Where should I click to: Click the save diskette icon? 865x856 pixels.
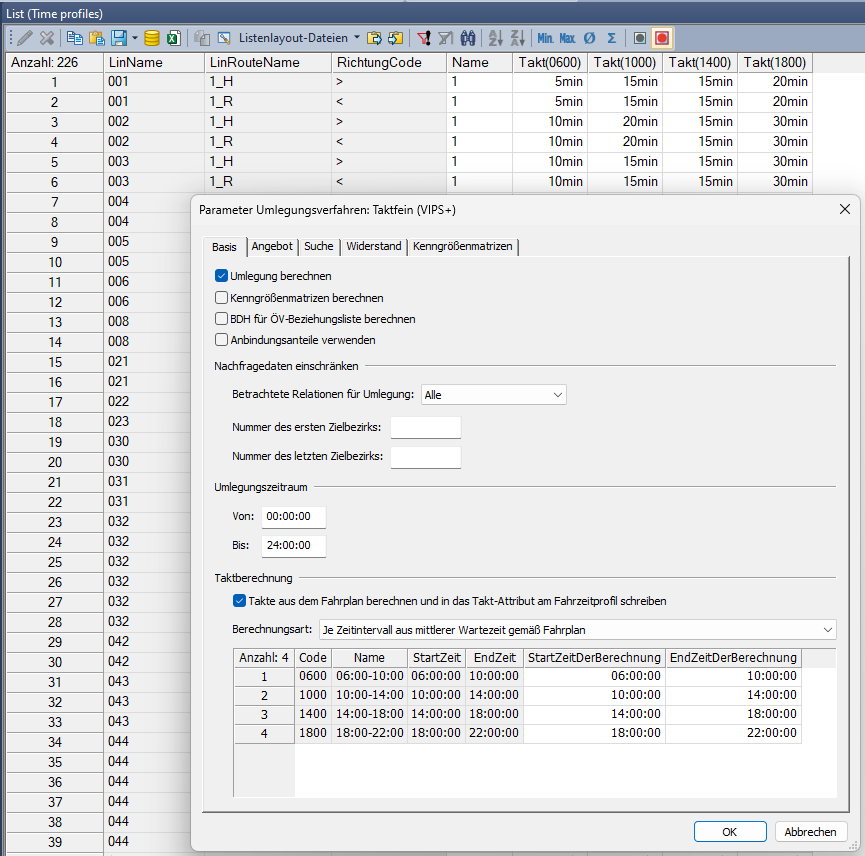pos(119,38)
